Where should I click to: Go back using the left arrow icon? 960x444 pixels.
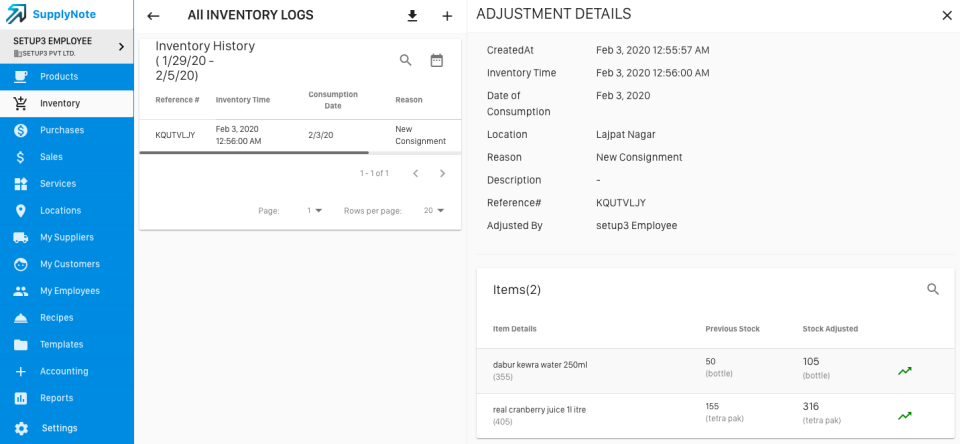point(153,16)
